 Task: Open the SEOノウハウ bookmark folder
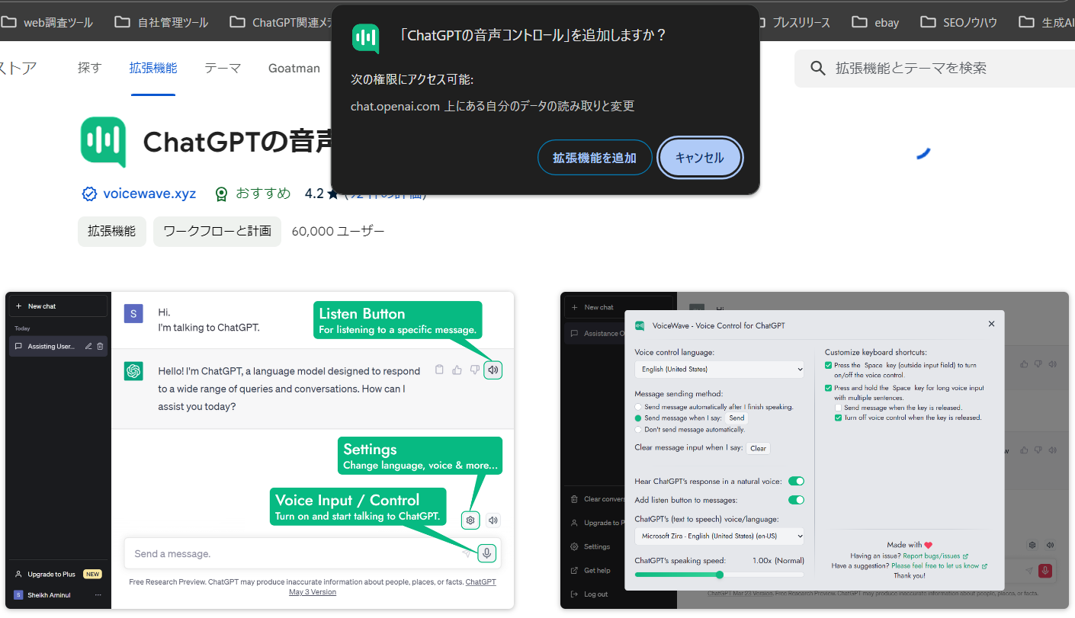point(958,23)
